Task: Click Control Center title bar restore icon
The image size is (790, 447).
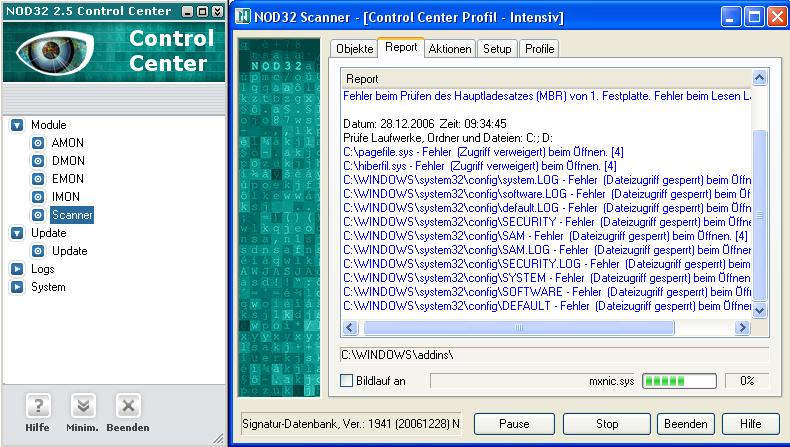Action: pos(203,12)
